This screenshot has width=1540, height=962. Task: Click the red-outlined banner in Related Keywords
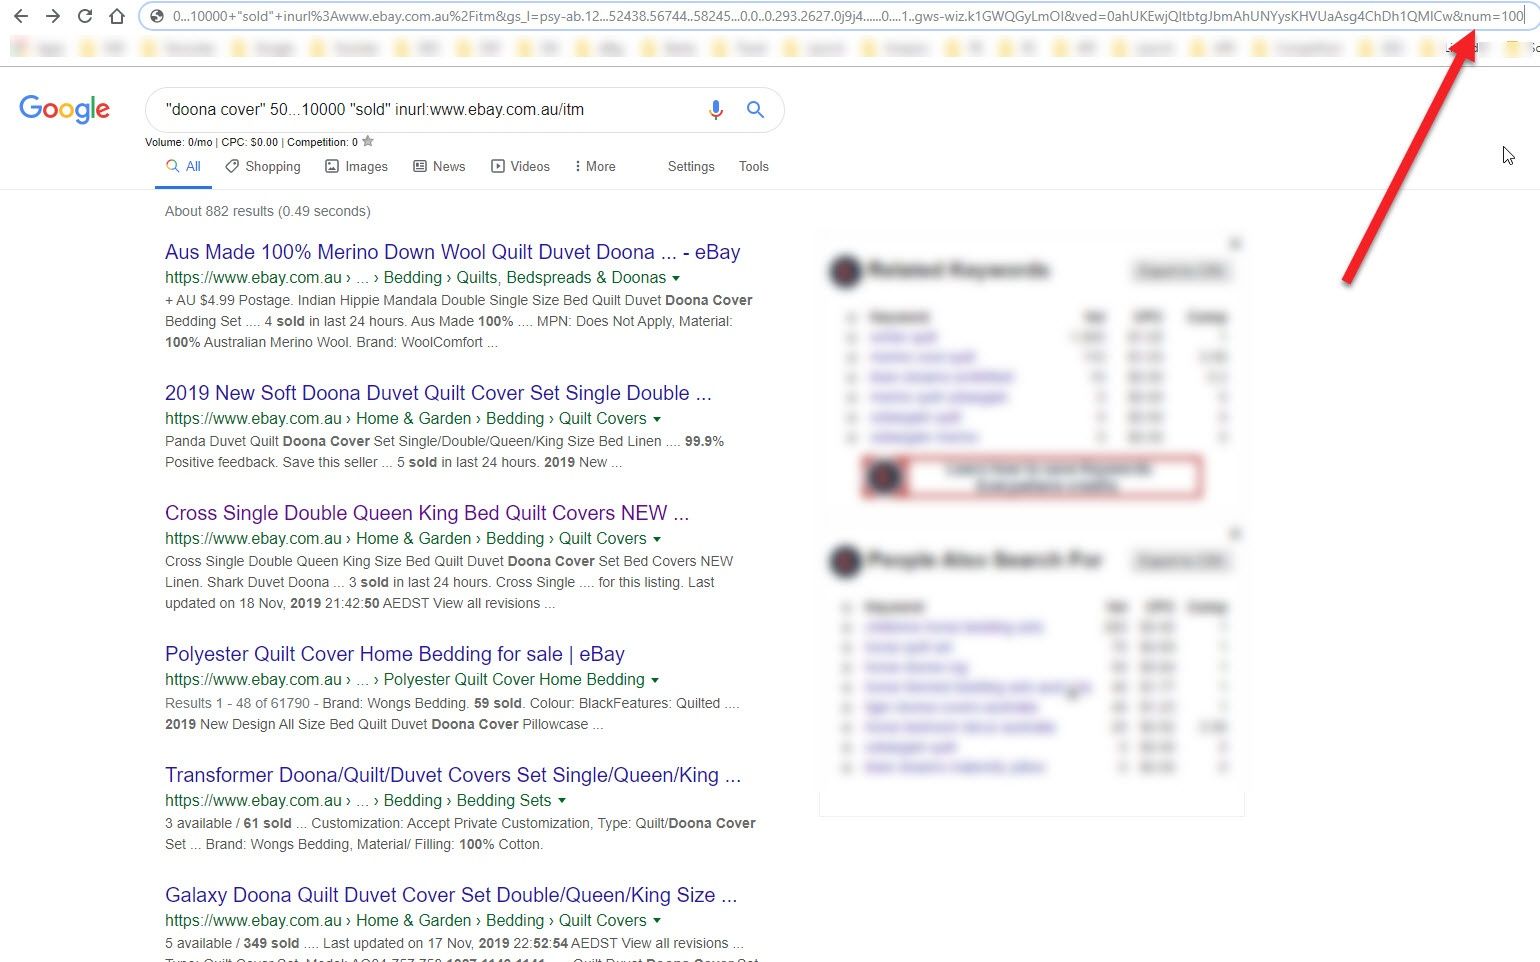click(x=1032, y=477)
